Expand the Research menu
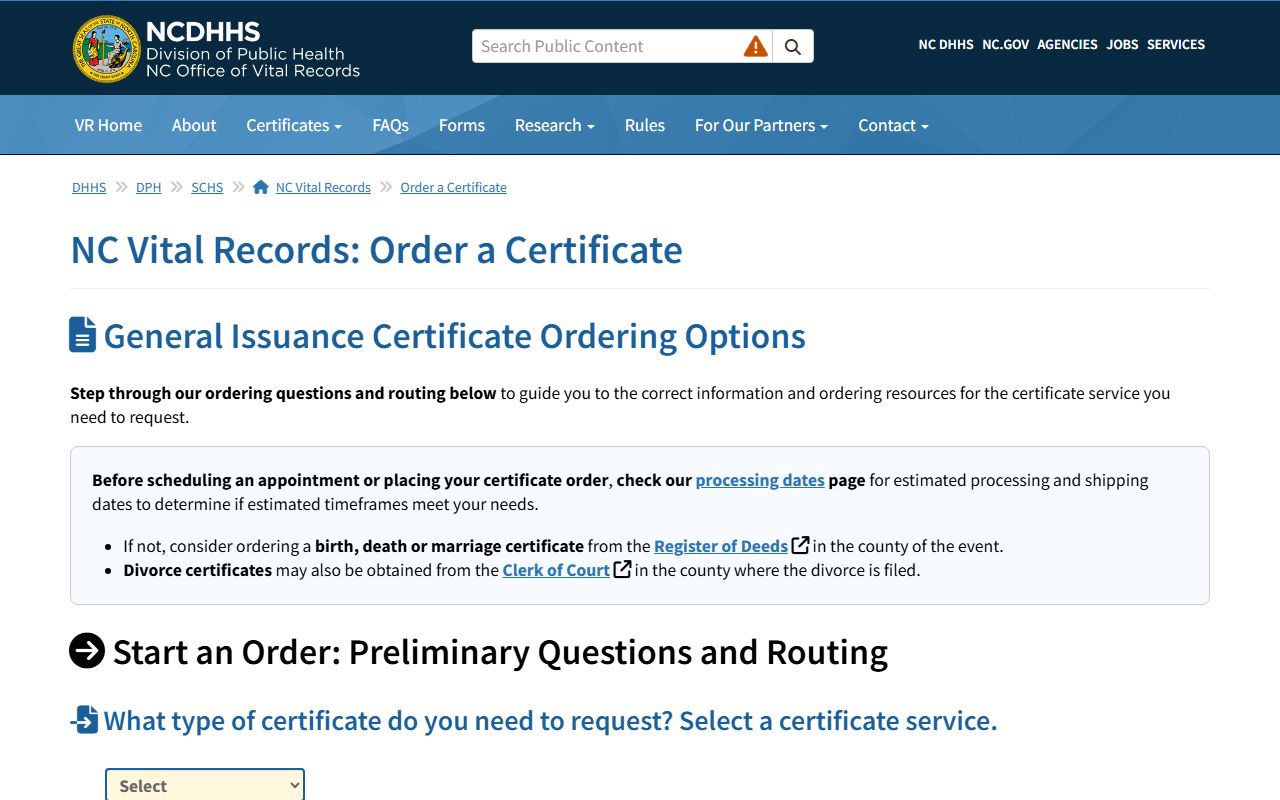This screenshot has width=1280, height=800. coord(555,125)
